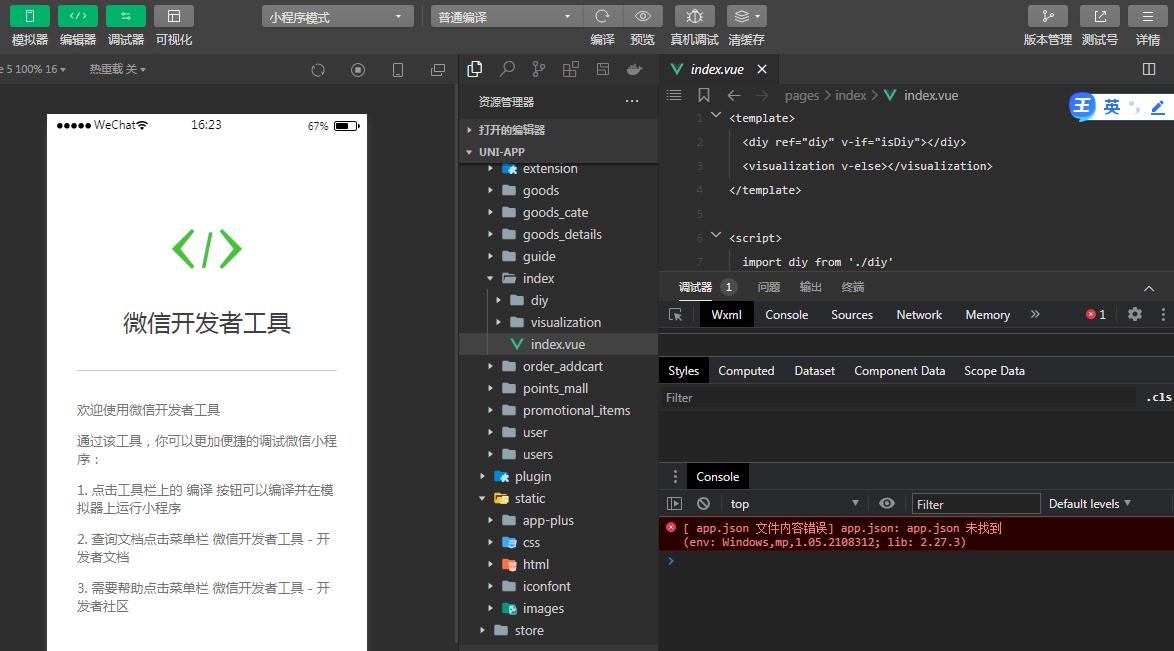Screen dimensions: 1174x651
Task: Expand the visualization folder
Action: point(559,322)
